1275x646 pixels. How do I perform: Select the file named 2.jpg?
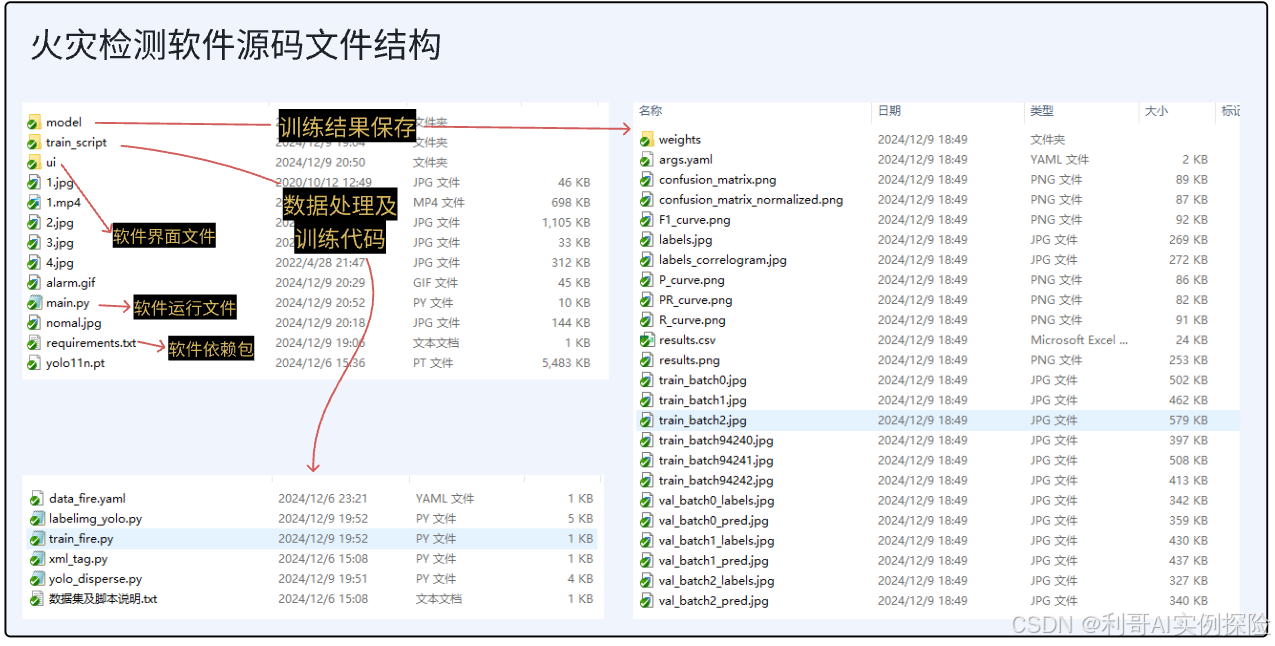pyautogui.click(x=60, y=223)
